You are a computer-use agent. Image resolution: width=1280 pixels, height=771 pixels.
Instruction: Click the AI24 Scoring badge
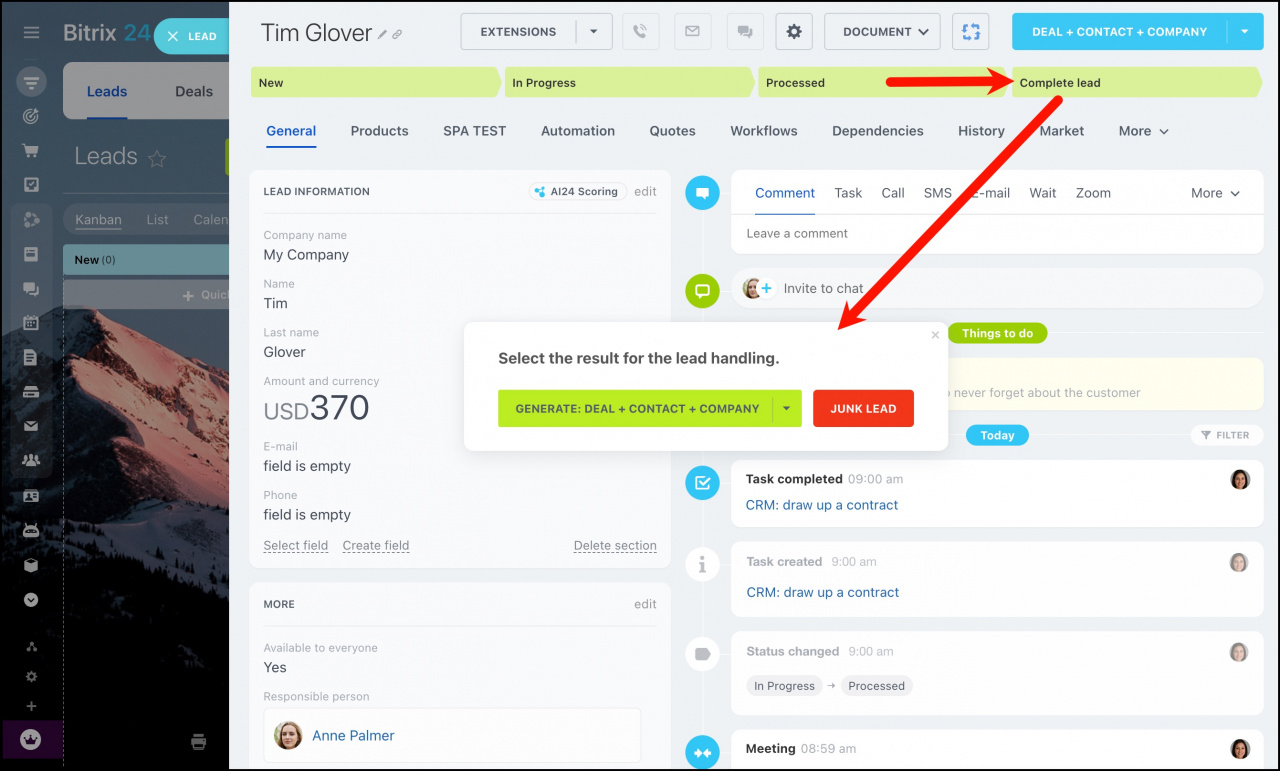point(577,191)
